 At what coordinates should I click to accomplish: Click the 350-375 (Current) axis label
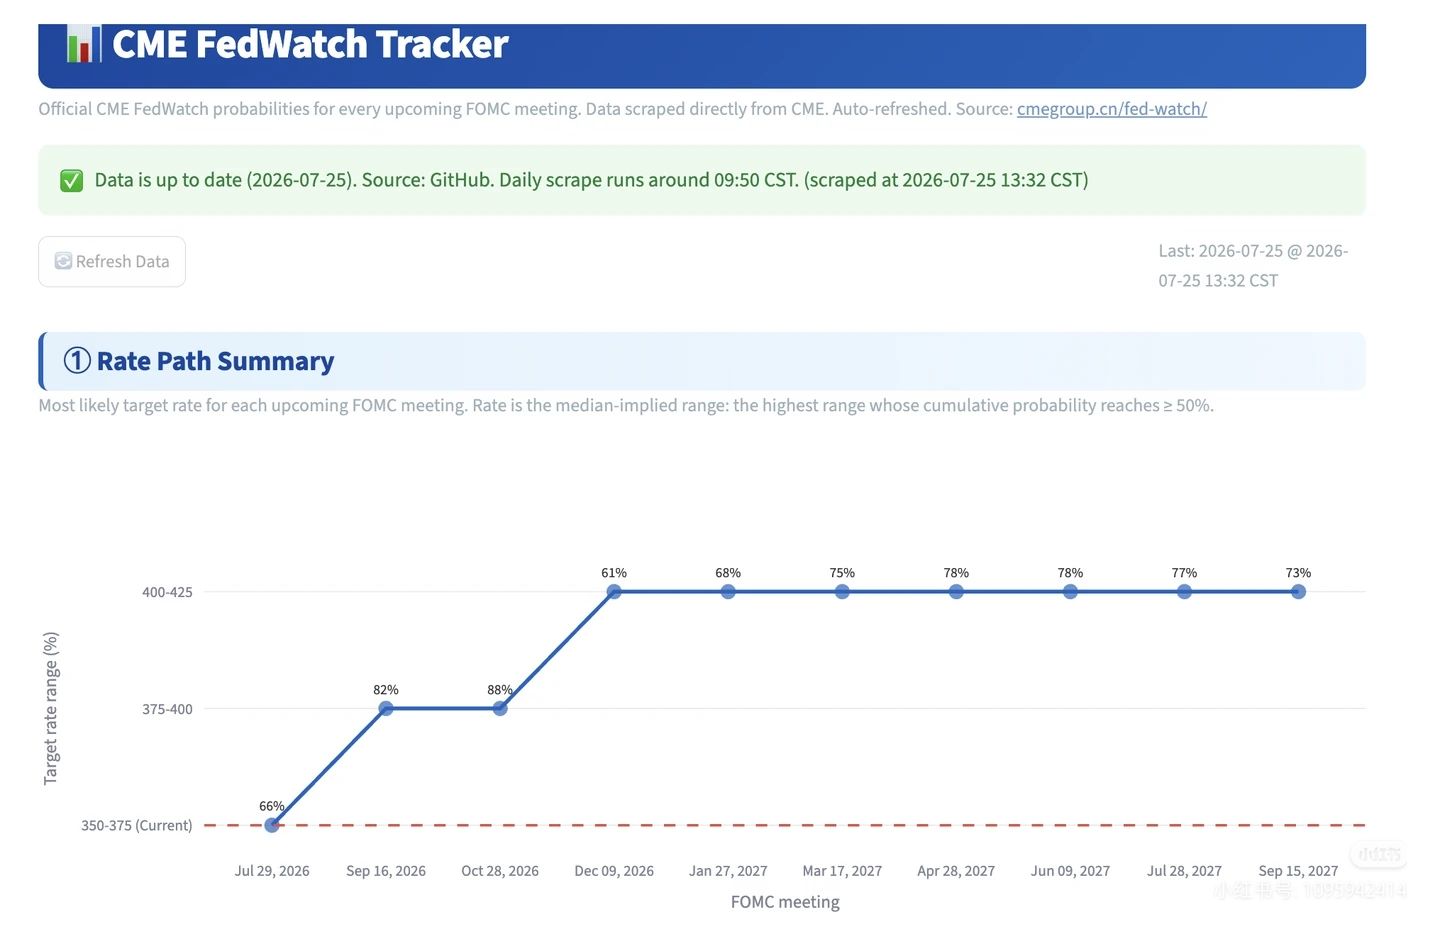pos(137,825)
